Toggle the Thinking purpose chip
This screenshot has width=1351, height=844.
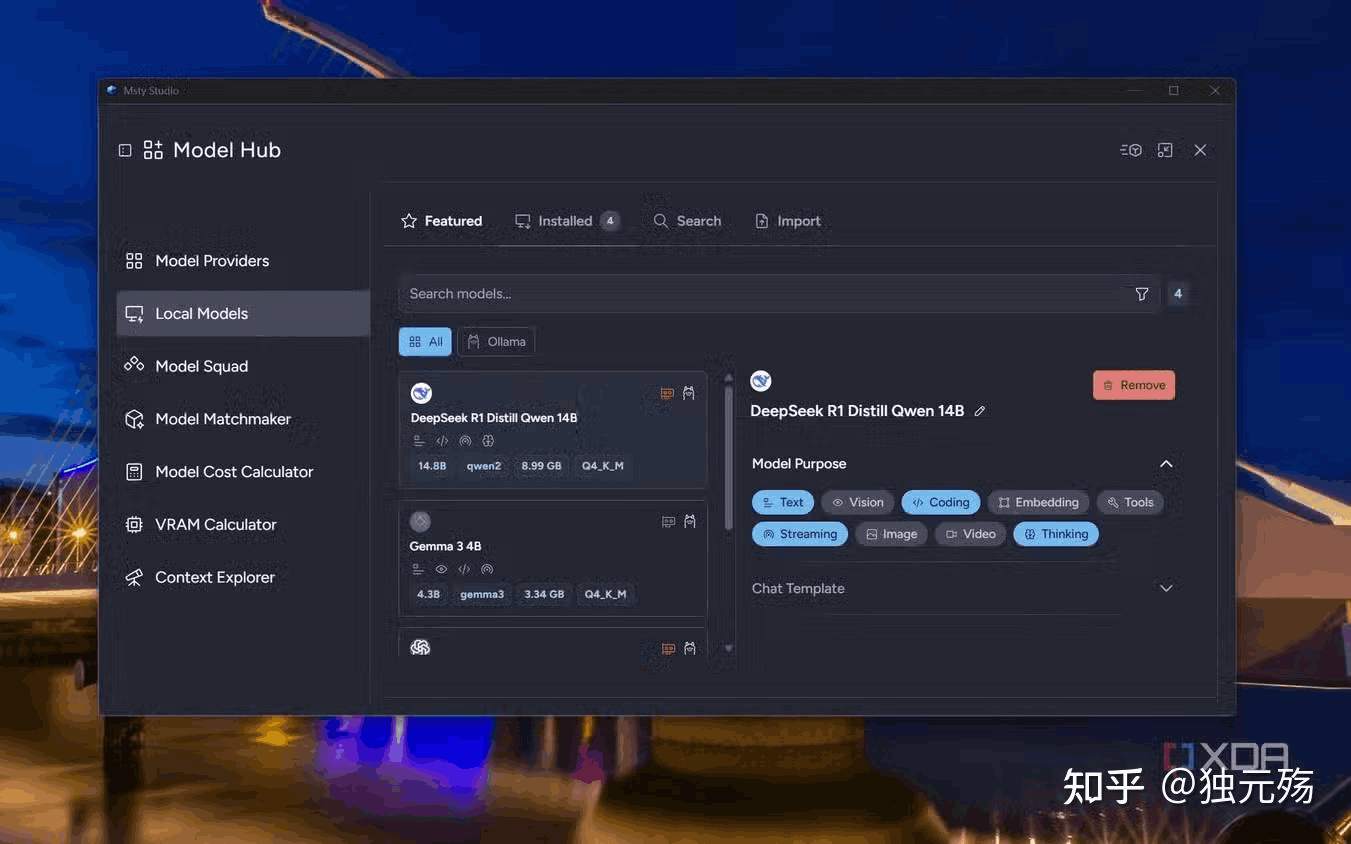point(1056,534)
